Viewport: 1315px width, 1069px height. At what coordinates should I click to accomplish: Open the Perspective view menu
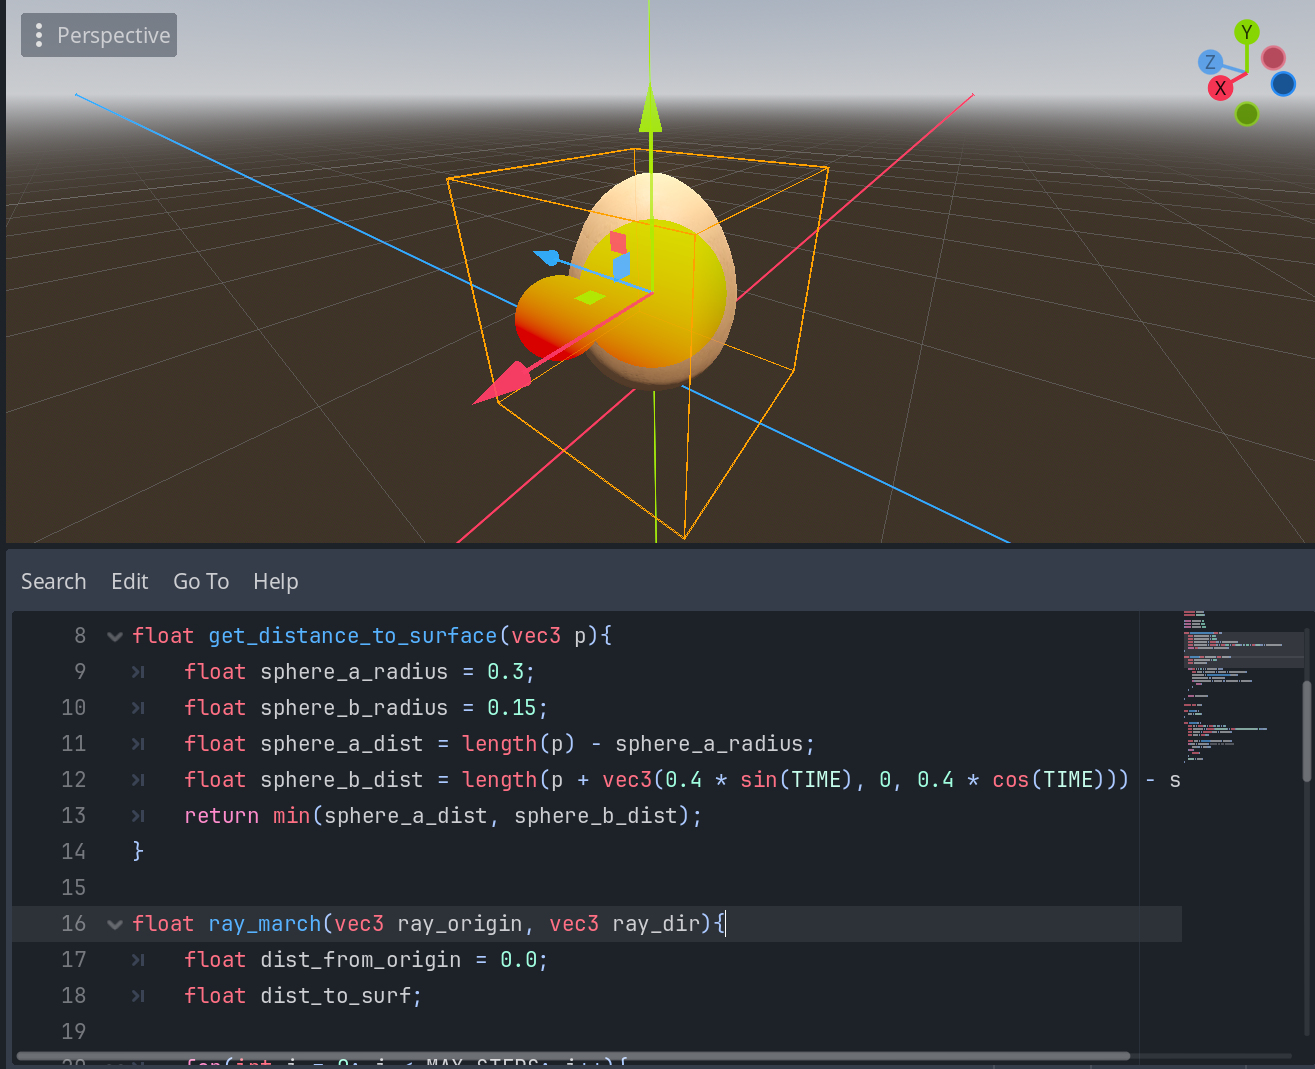coord(99,35)
